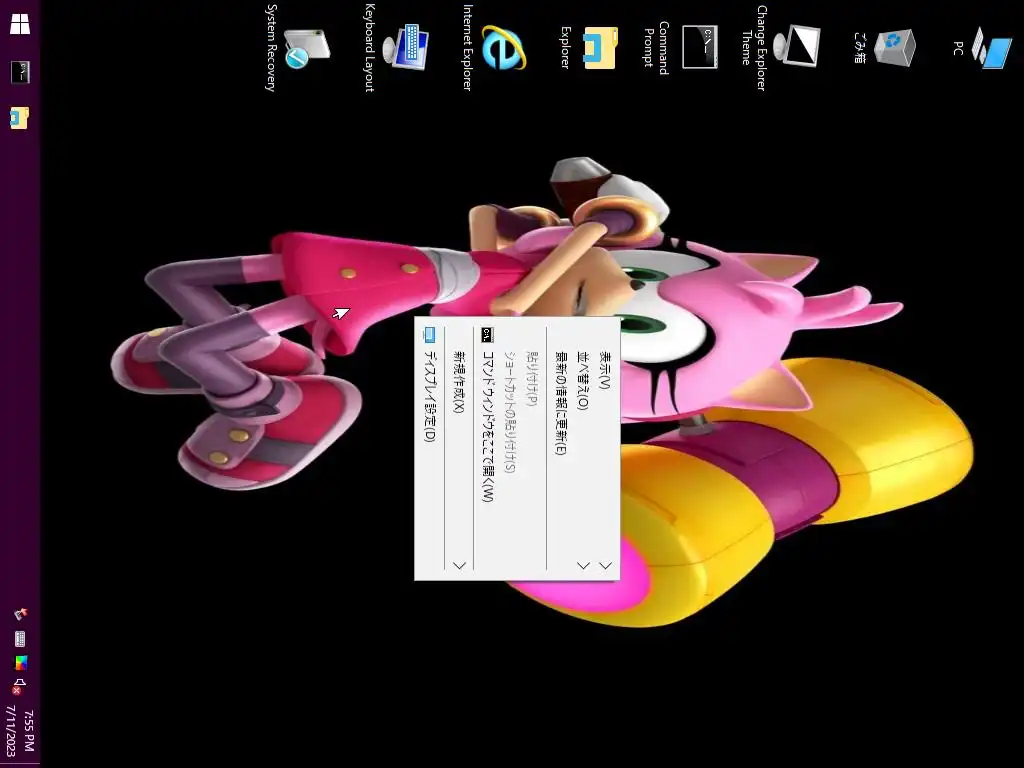Open the 7:55 PM clock and date
The height and width of the screenshot is (768, 1024).
(x=20, y=733)
